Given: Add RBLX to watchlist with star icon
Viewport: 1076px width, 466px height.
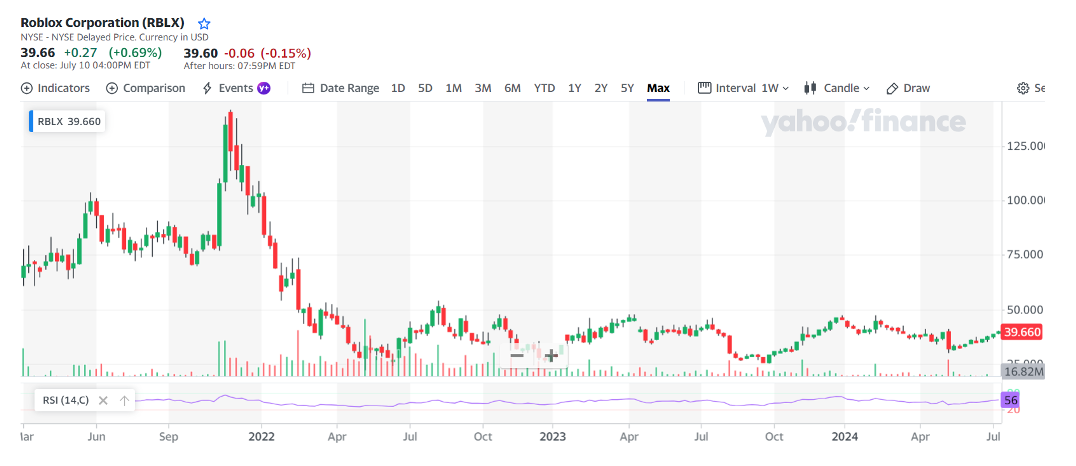Looking at the screenshot, I should (204, 23).
